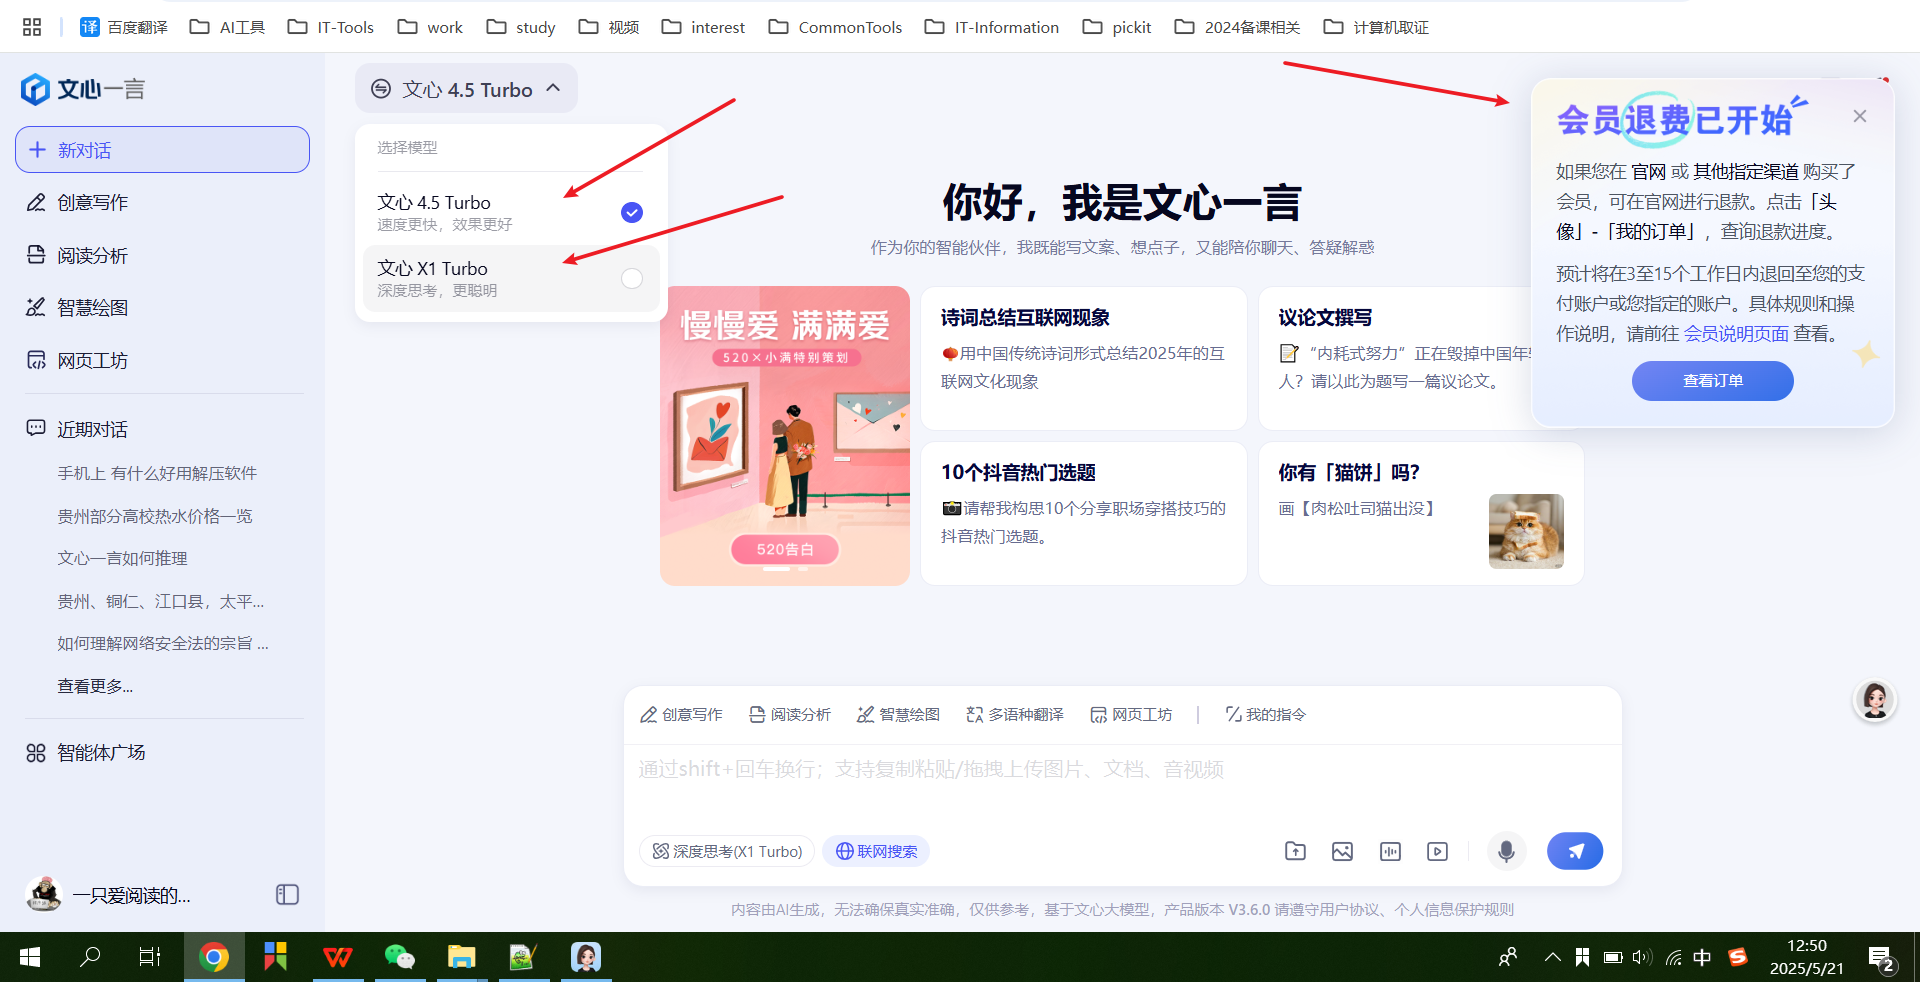
Task: Toggle 联网搜索 web search
Action: pyautogui.click(x=876, y=851)
